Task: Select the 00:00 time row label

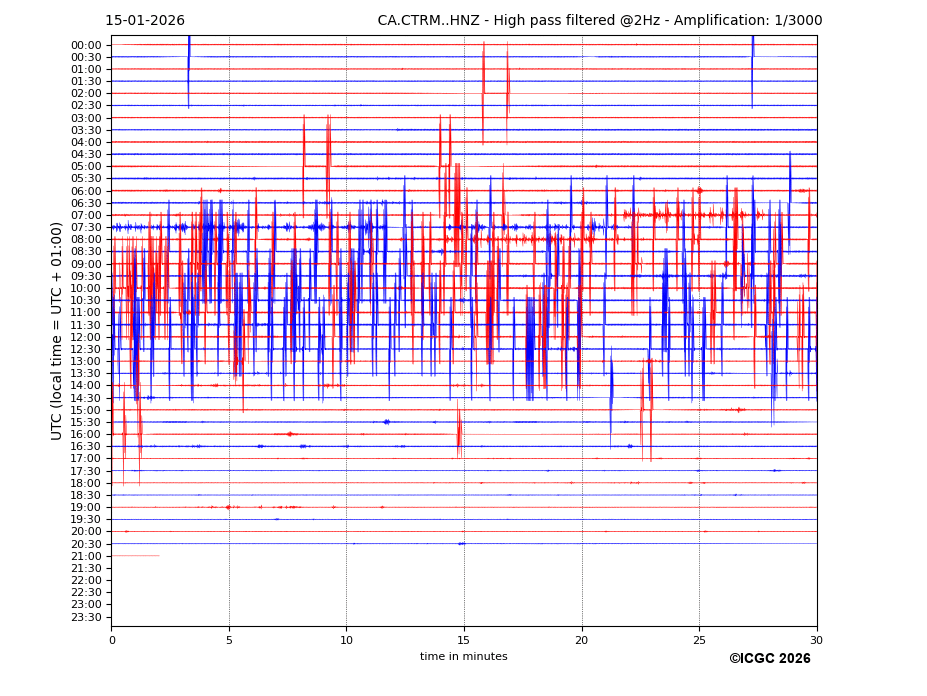Action: click(x=86, y=45)
